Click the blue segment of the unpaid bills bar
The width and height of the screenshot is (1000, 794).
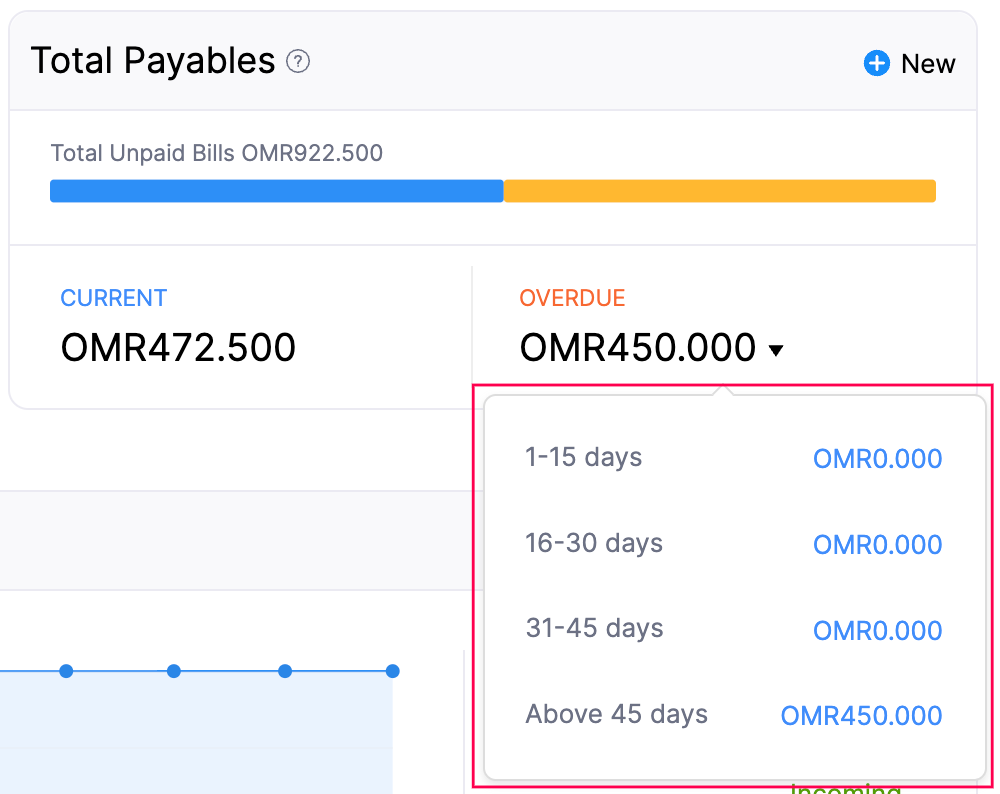tap(277, 190)
